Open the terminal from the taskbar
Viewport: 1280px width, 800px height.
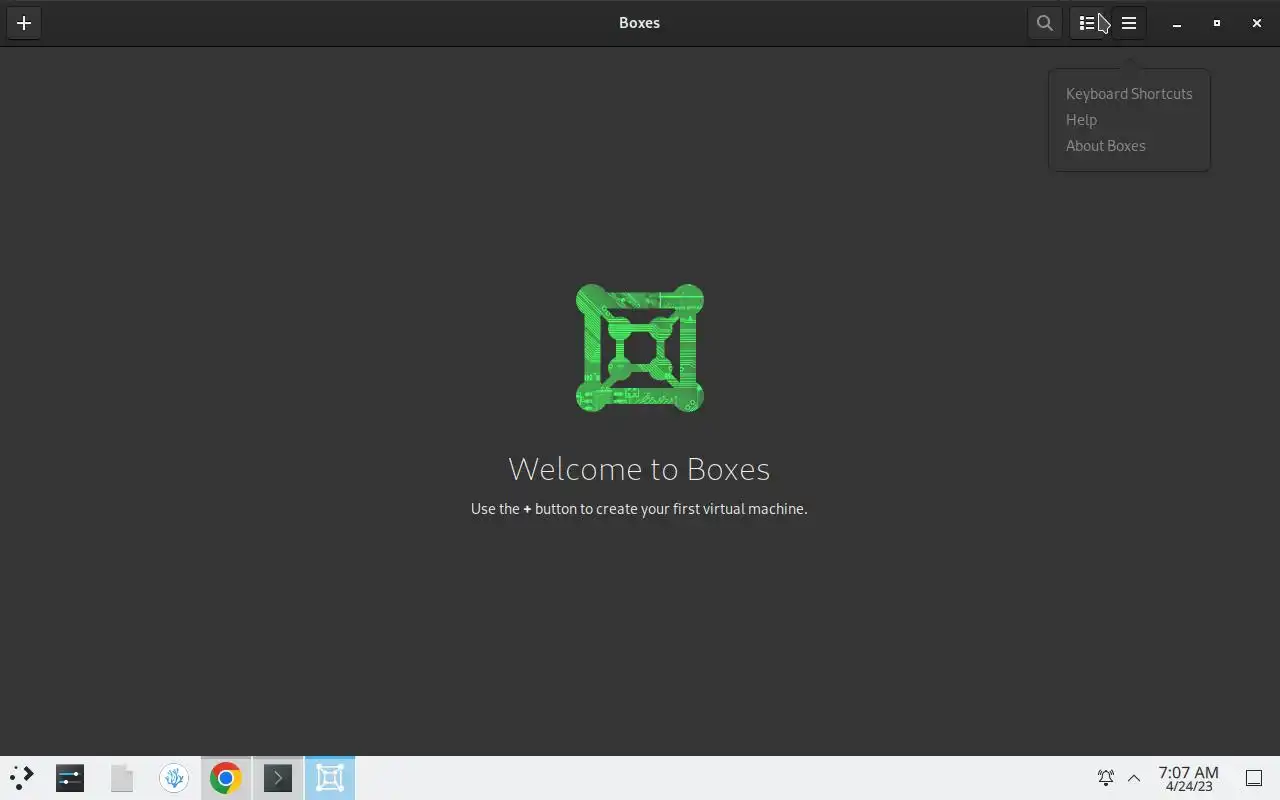[x=278, y=777]
